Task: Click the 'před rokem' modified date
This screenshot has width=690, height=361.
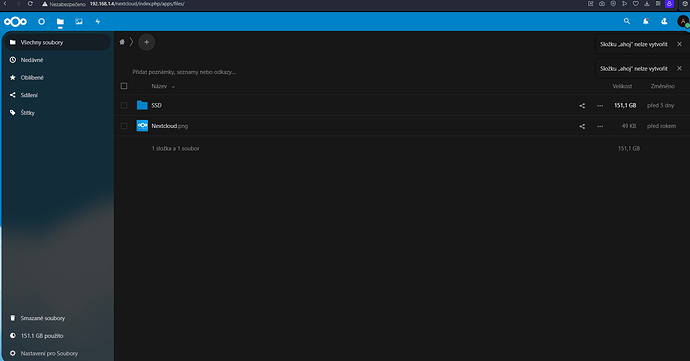Action: [x=661, y=126]
